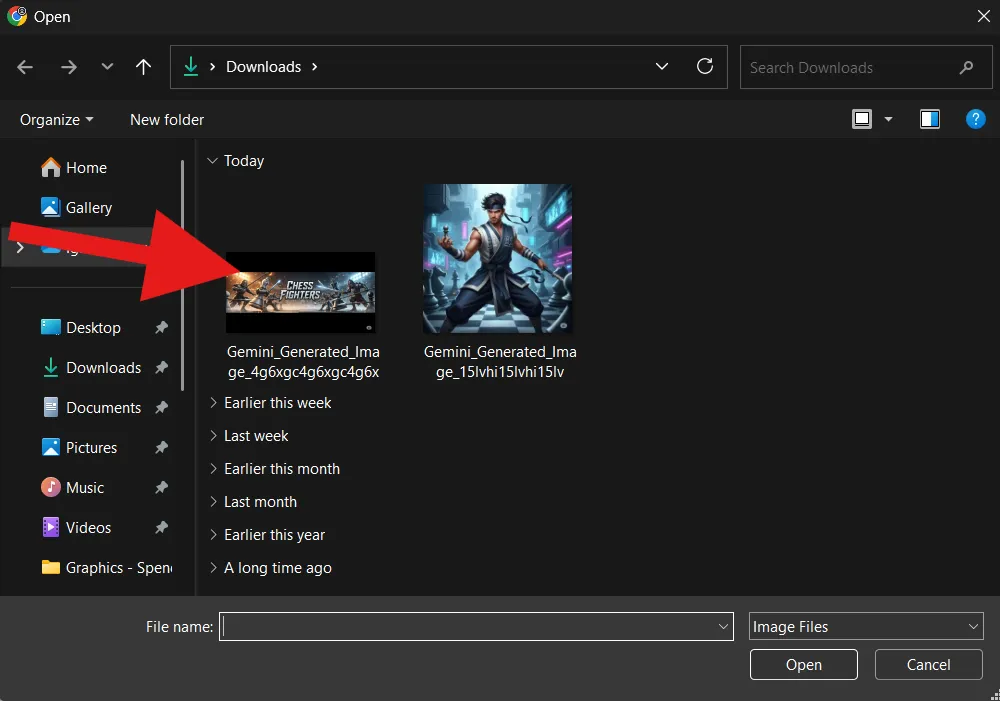Toggle the preview pane

click(929, 119)
